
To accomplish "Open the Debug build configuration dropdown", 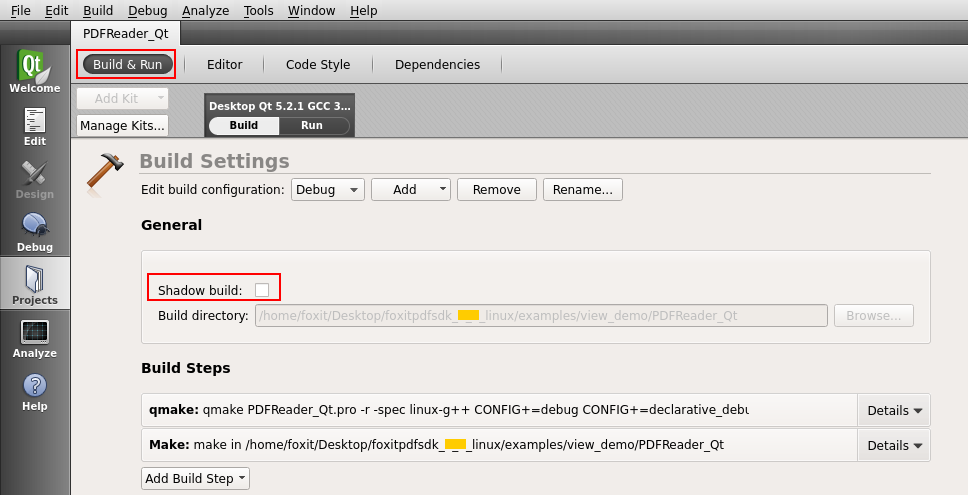I will tap(328, 189).
